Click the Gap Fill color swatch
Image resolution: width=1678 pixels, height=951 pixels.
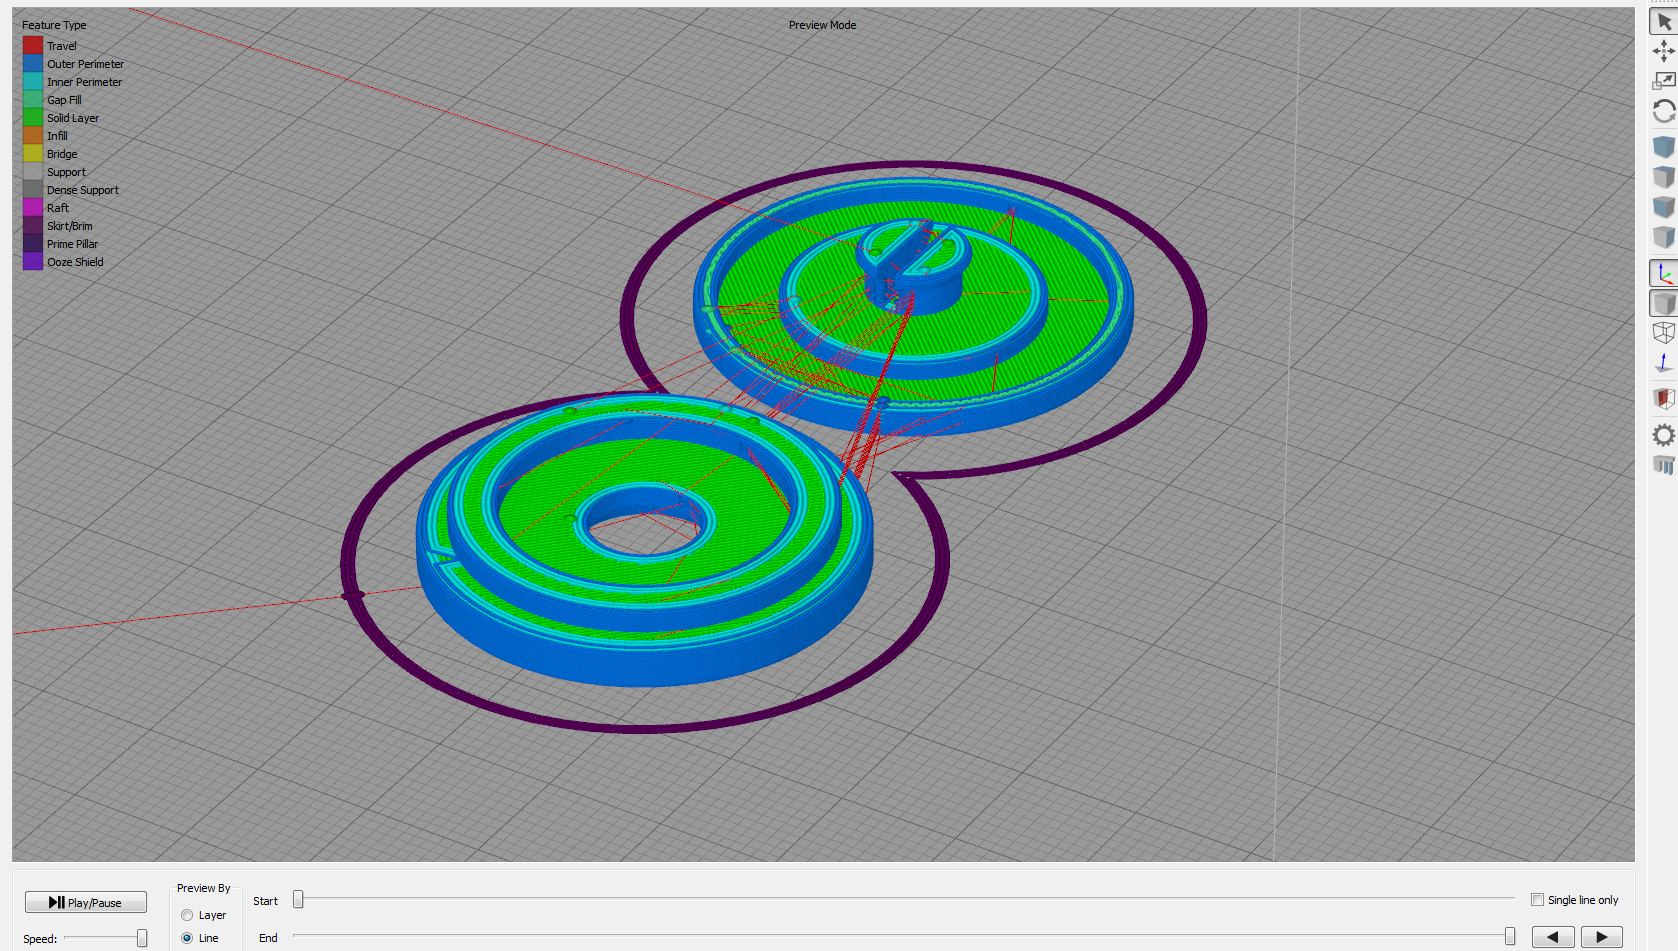(x=33, y=99)
